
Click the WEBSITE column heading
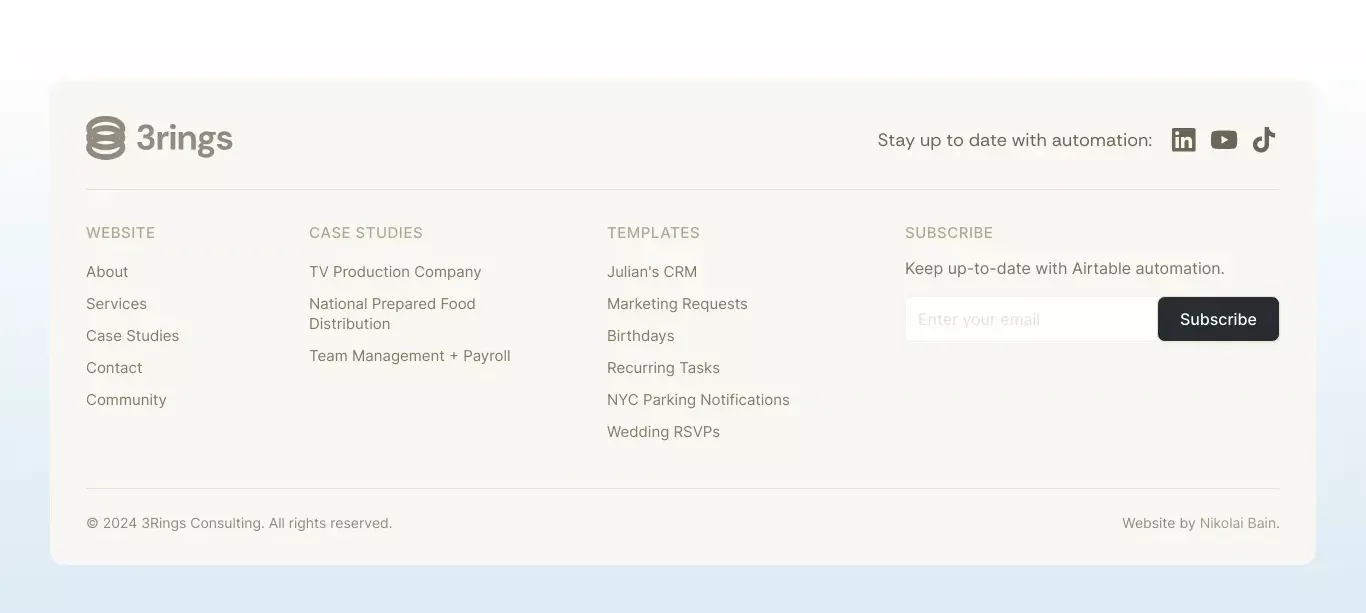point(120,233)
